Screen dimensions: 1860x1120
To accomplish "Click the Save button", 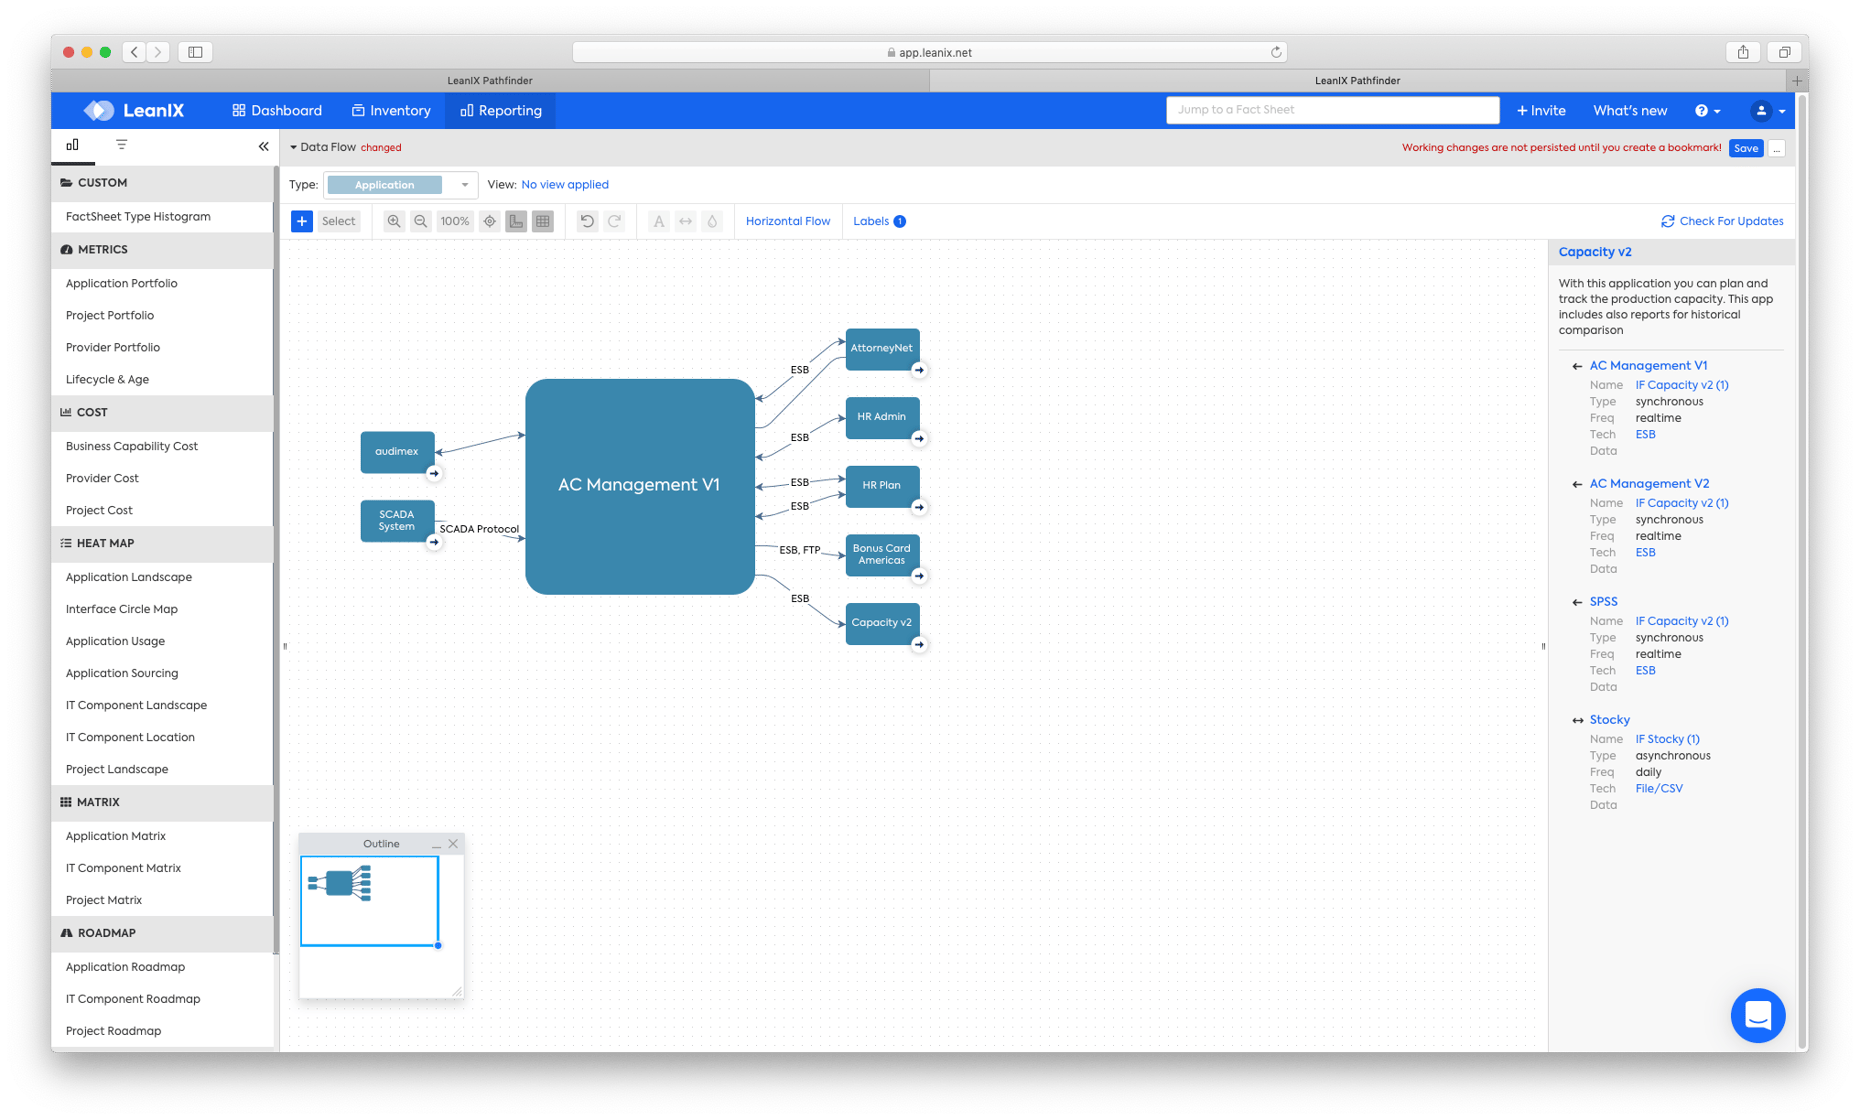I will (x=1745, y=147).
